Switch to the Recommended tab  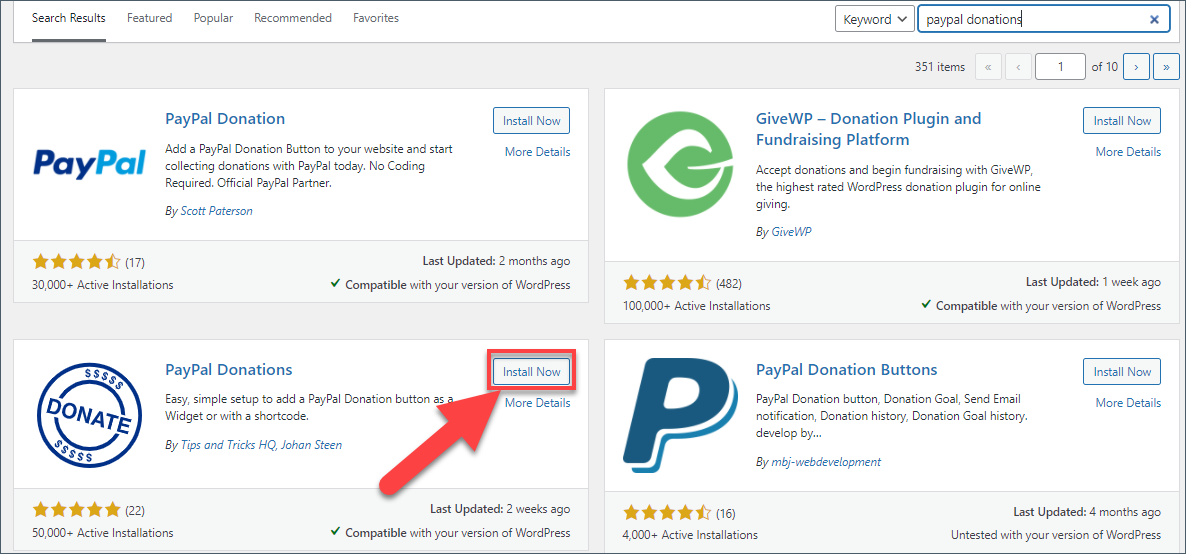(293, 17)
